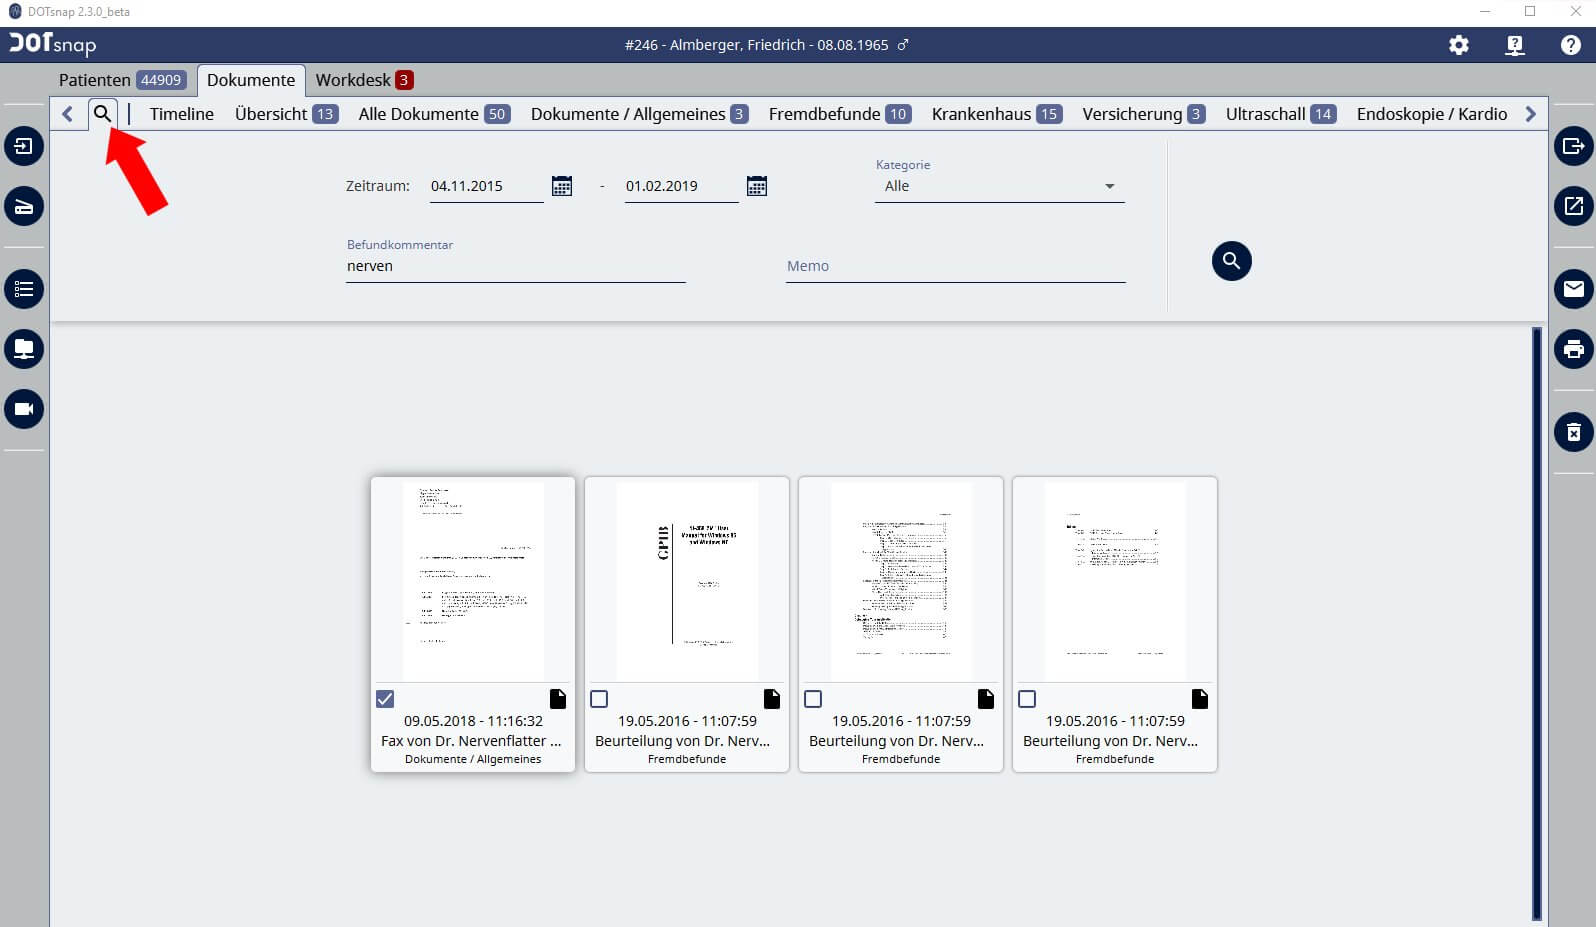
Task: Click the video camera icon
Action: [24, 409]
